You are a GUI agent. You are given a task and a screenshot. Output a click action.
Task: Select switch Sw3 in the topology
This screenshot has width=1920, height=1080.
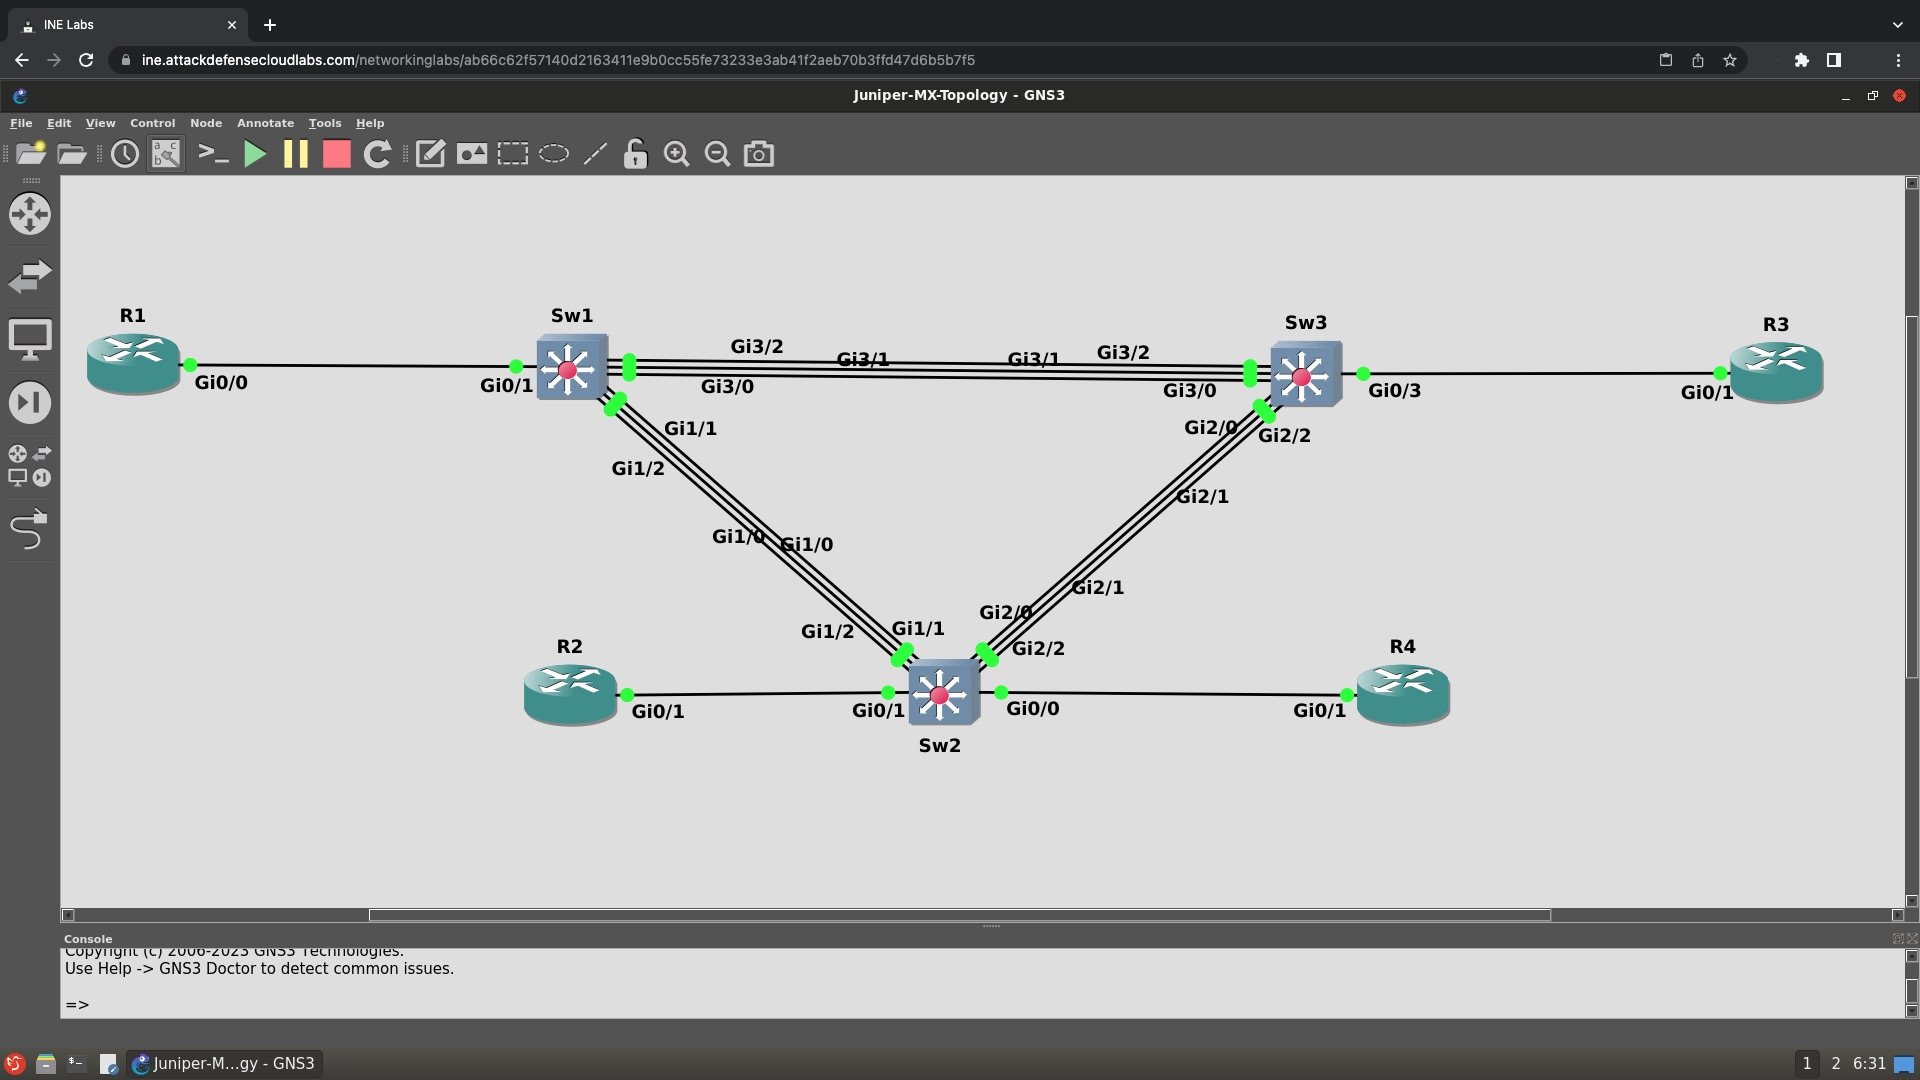[1305, 374]
